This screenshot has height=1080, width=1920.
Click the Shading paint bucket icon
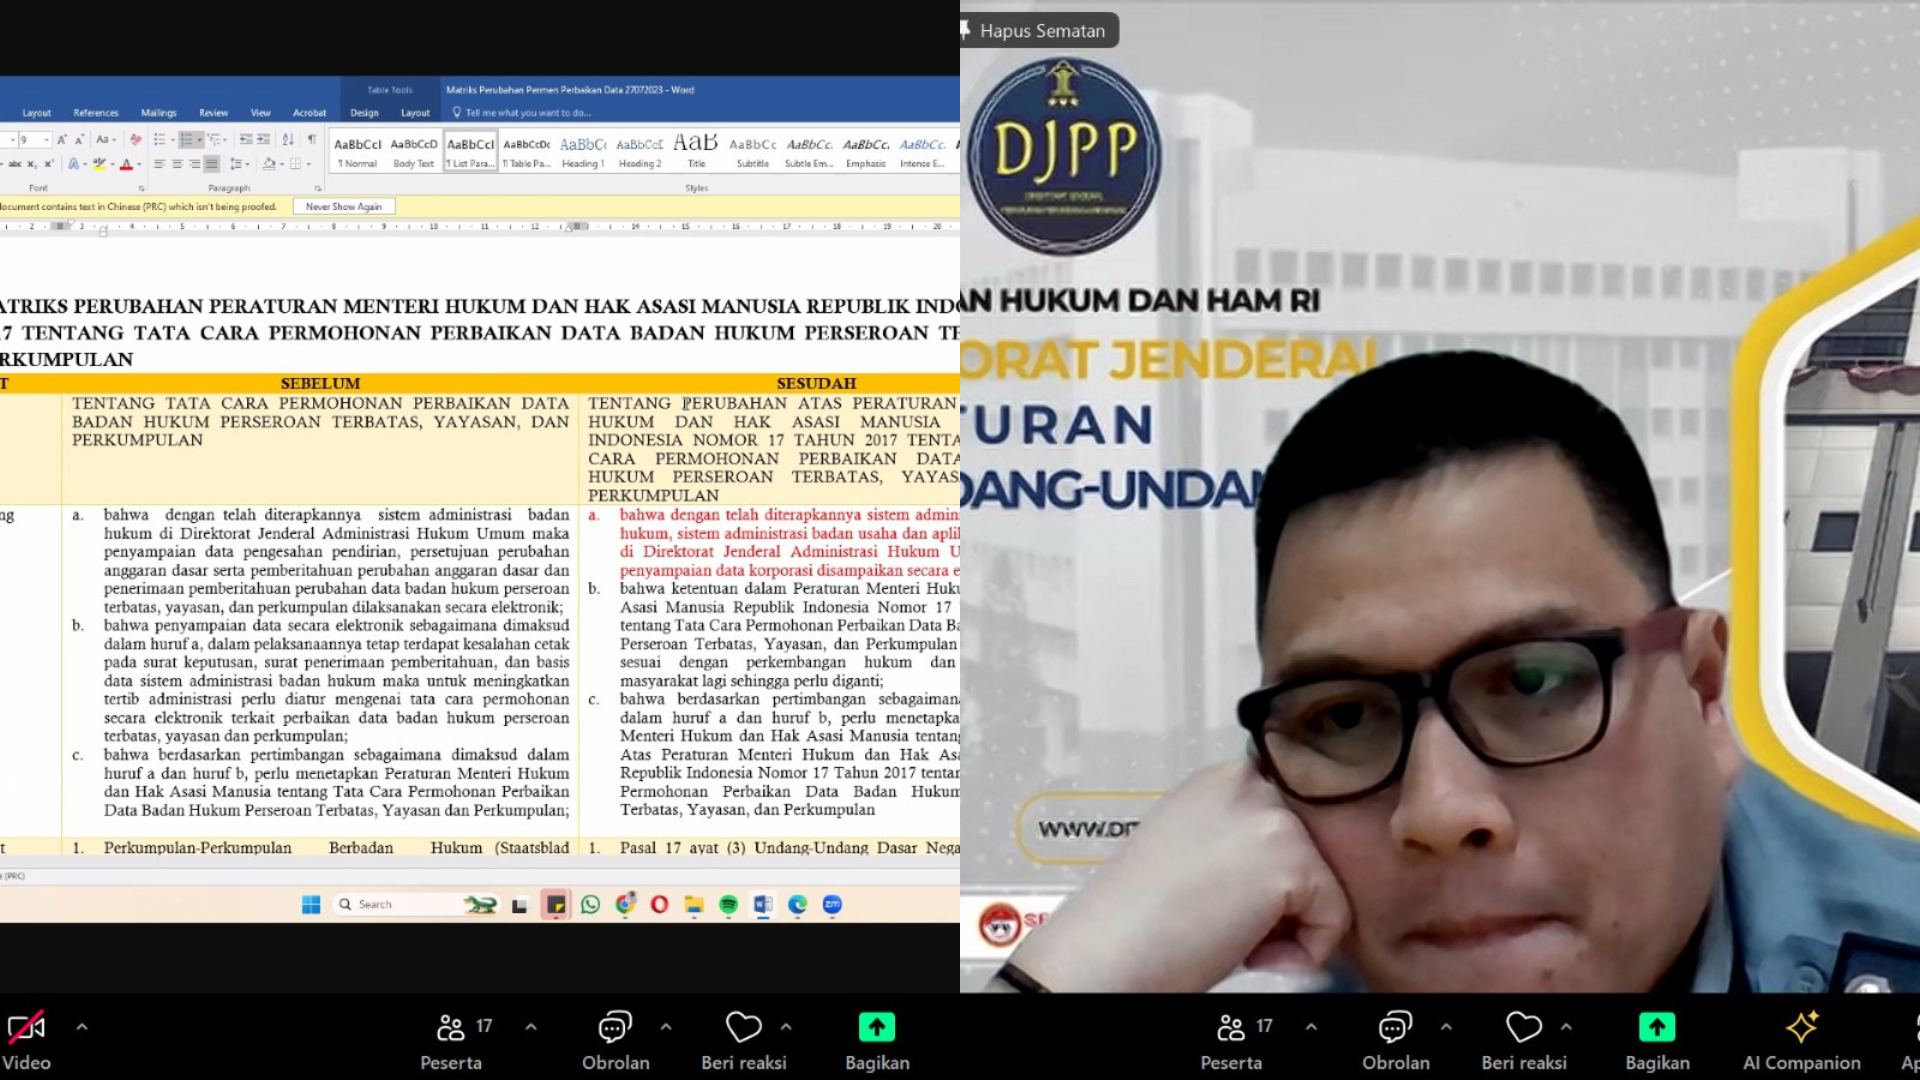click(x=269, y=164)
